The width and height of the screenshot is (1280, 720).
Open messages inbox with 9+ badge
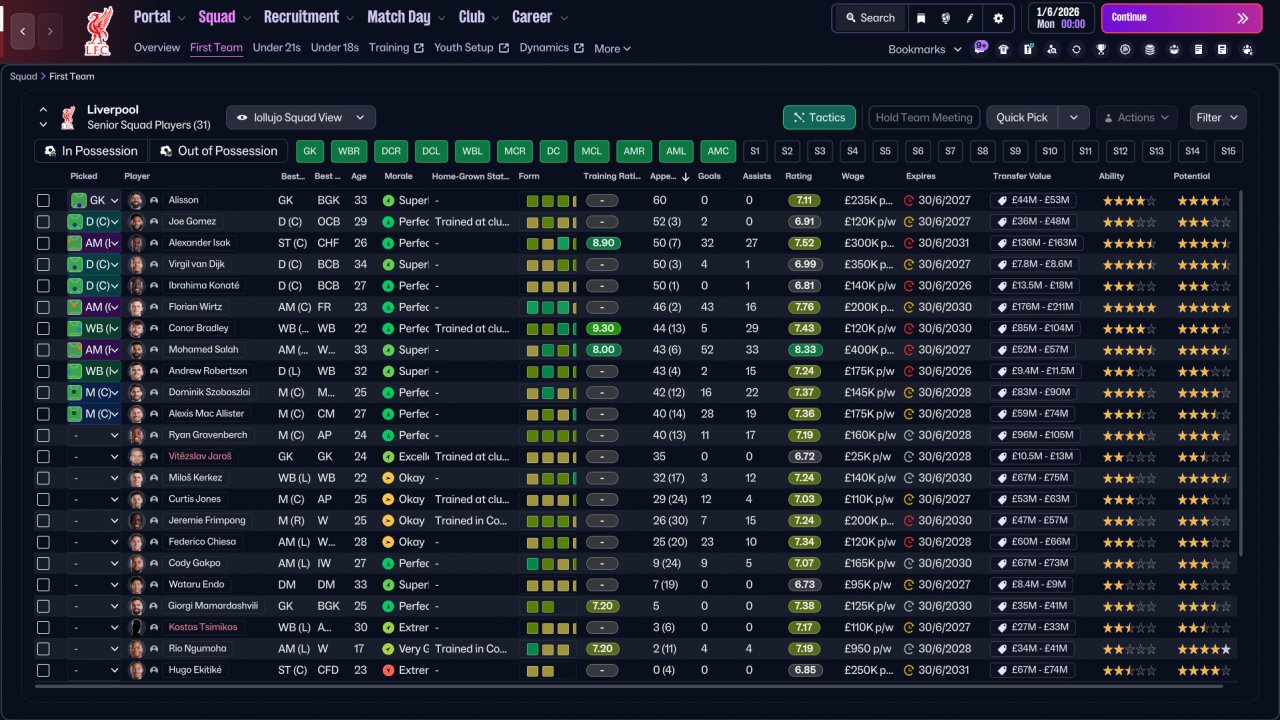point(980,48)
